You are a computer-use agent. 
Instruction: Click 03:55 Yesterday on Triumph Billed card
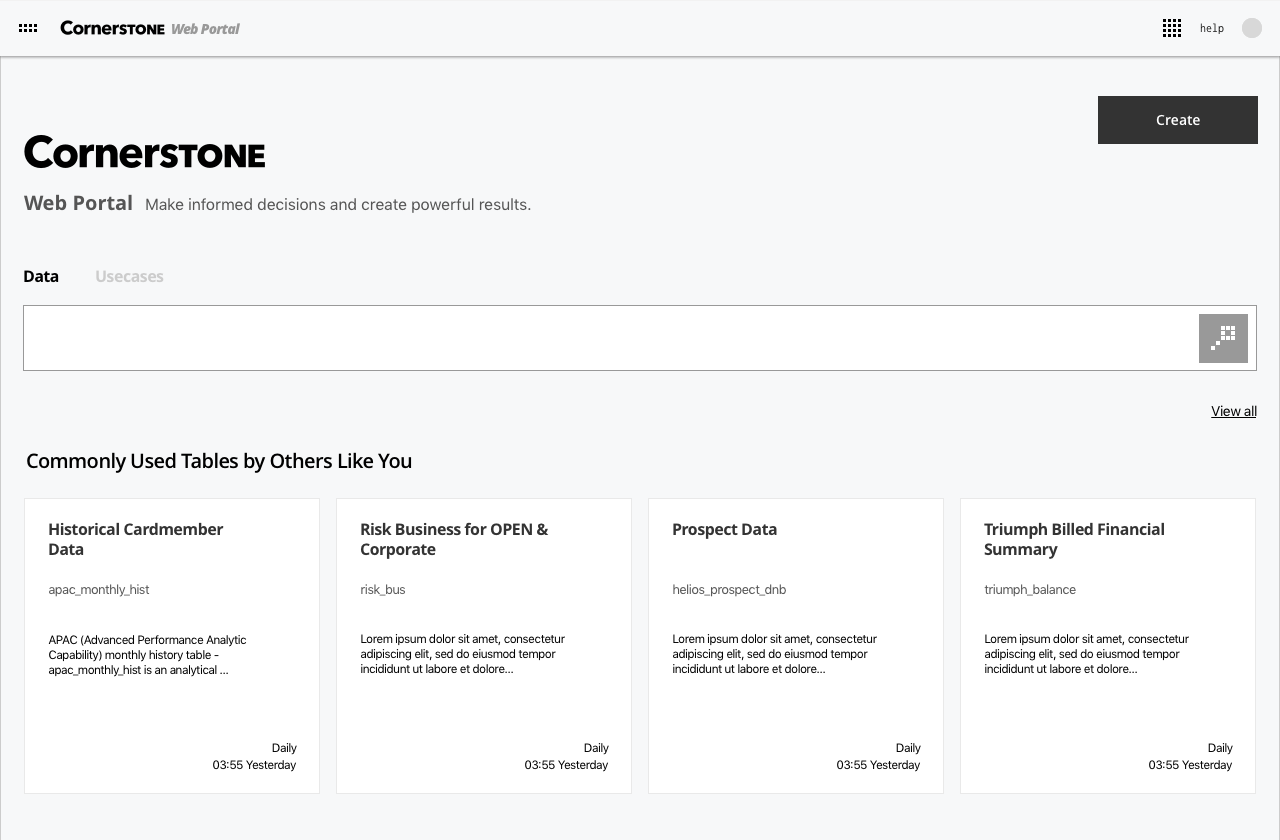pyautogui.click(x=1190, y=765)
